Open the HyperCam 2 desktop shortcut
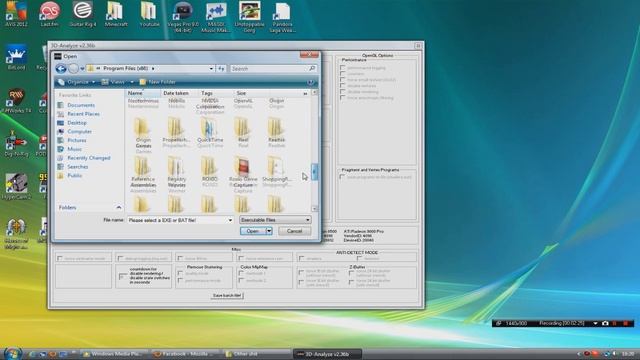640x360 pixels. tap(16, 186)
